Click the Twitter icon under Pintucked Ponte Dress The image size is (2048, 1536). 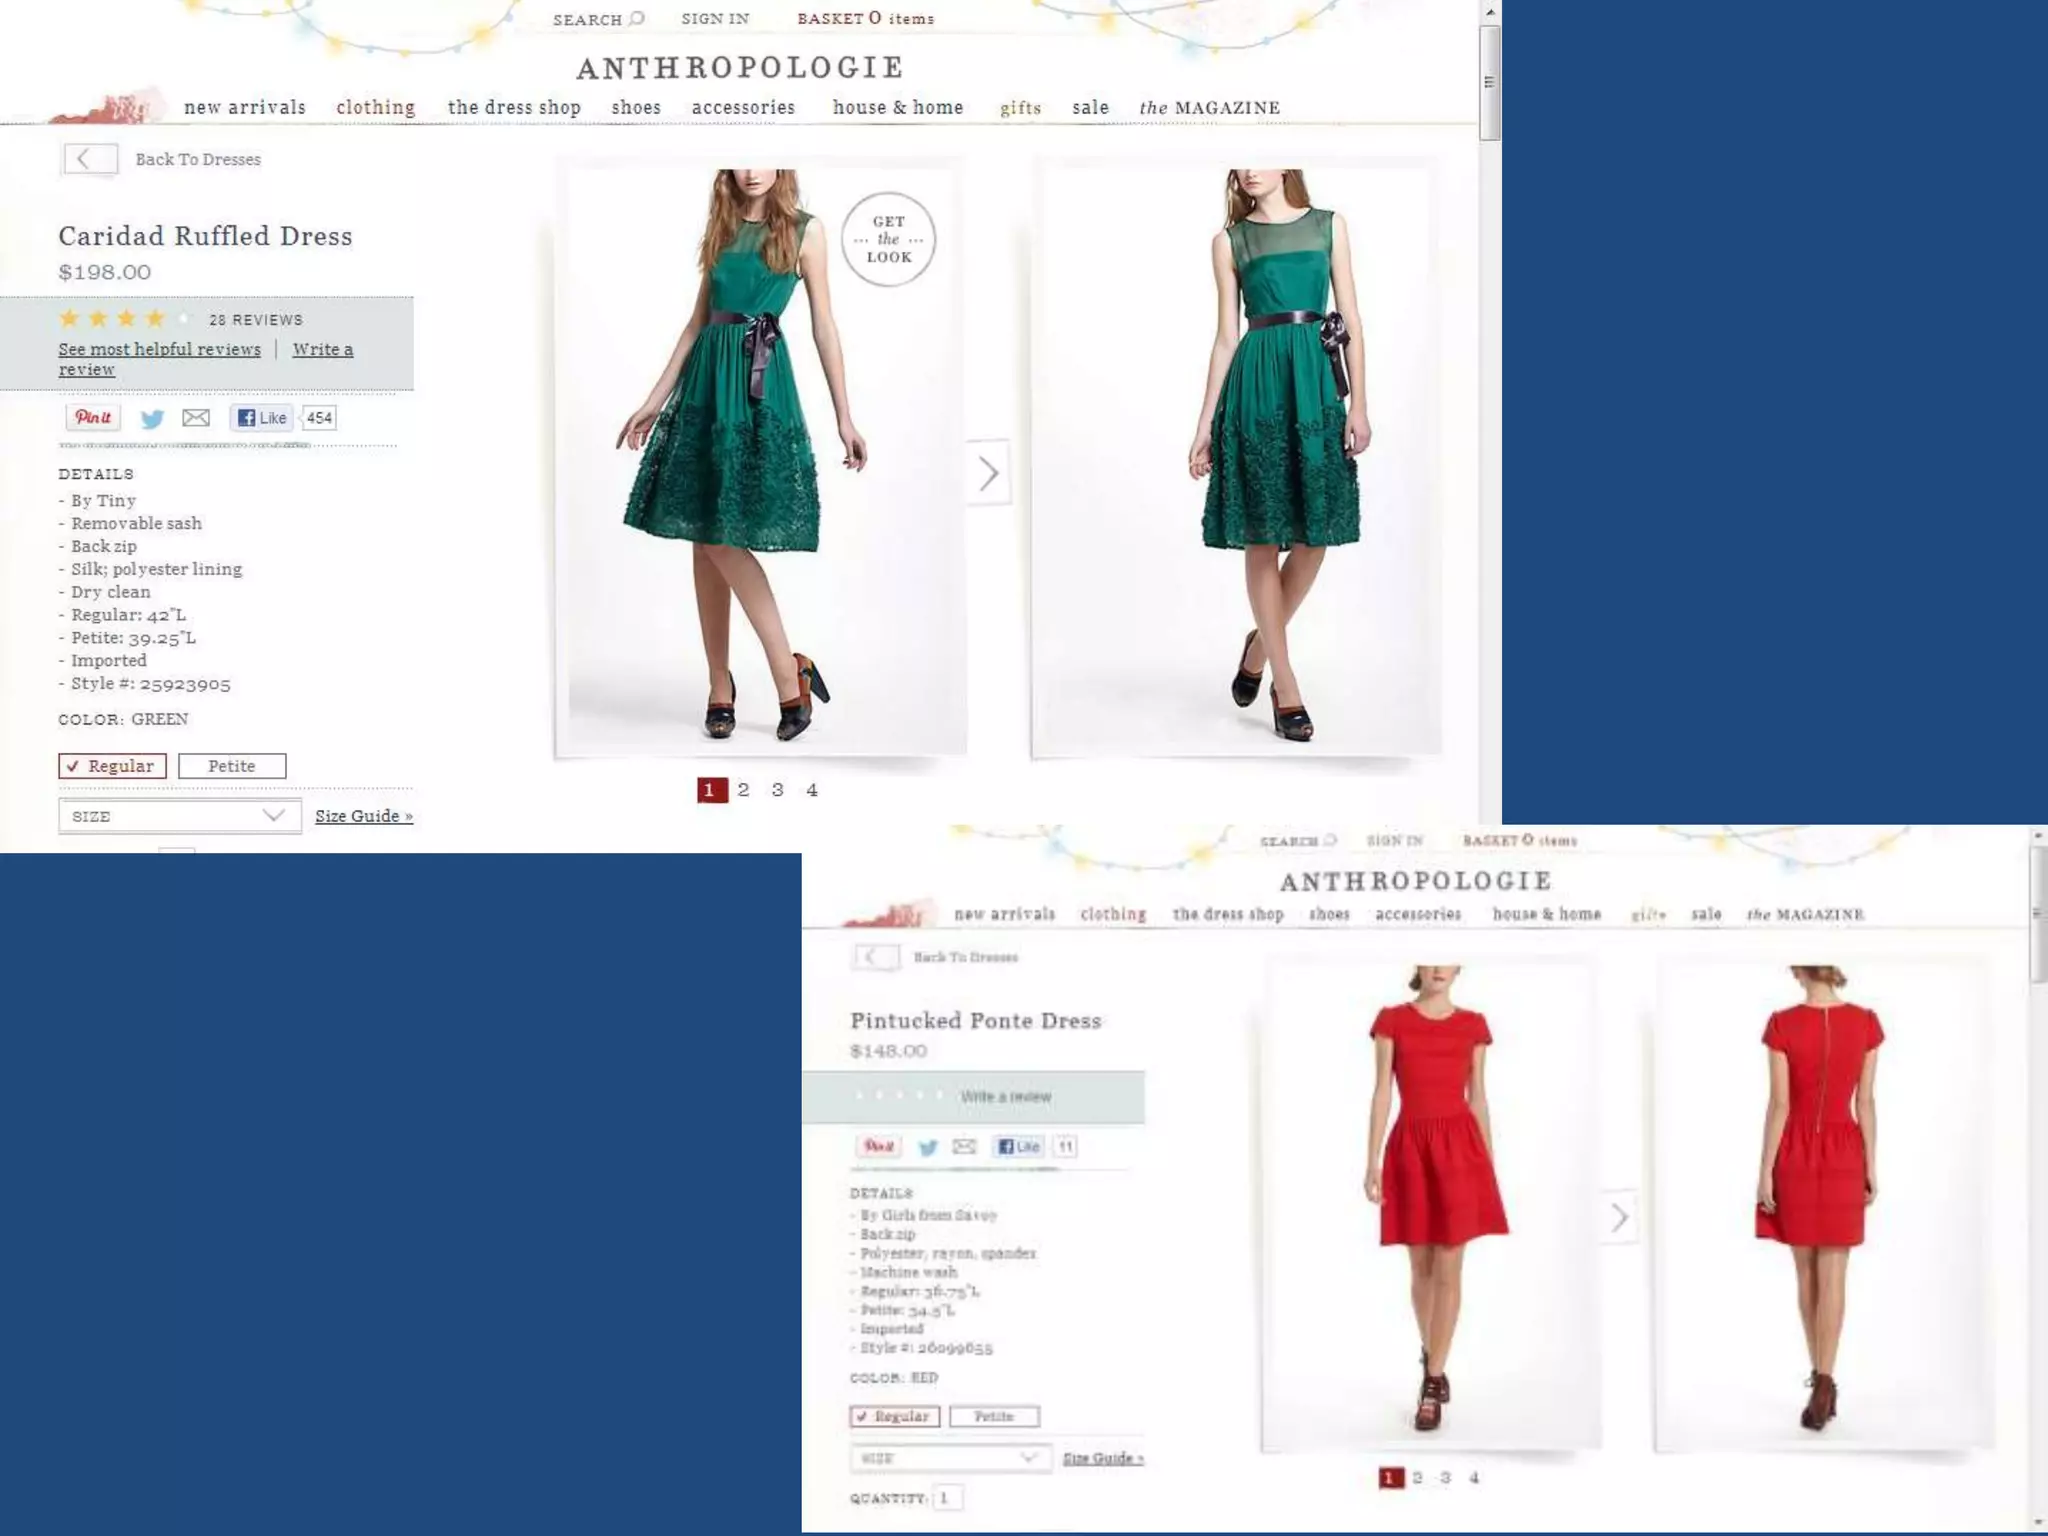pyautogui.click(x=928, y=1147)
